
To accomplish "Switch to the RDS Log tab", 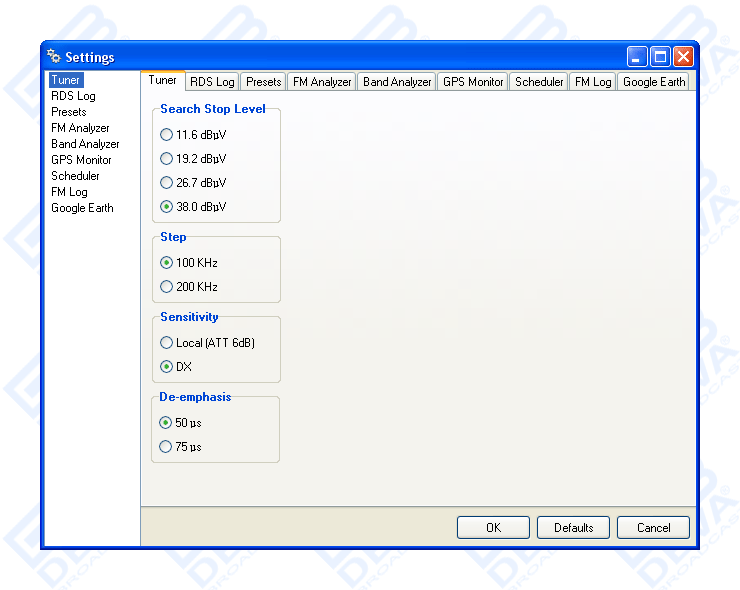I will click(212, 82).
